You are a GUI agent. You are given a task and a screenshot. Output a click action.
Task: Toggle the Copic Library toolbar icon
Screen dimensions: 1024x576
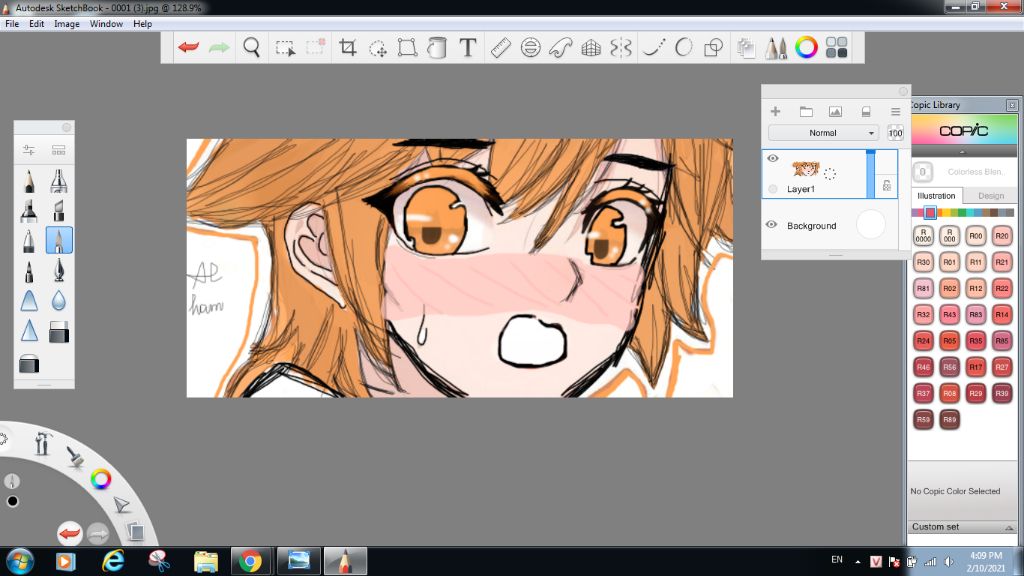pyautogui.click(x=837, y=47)
